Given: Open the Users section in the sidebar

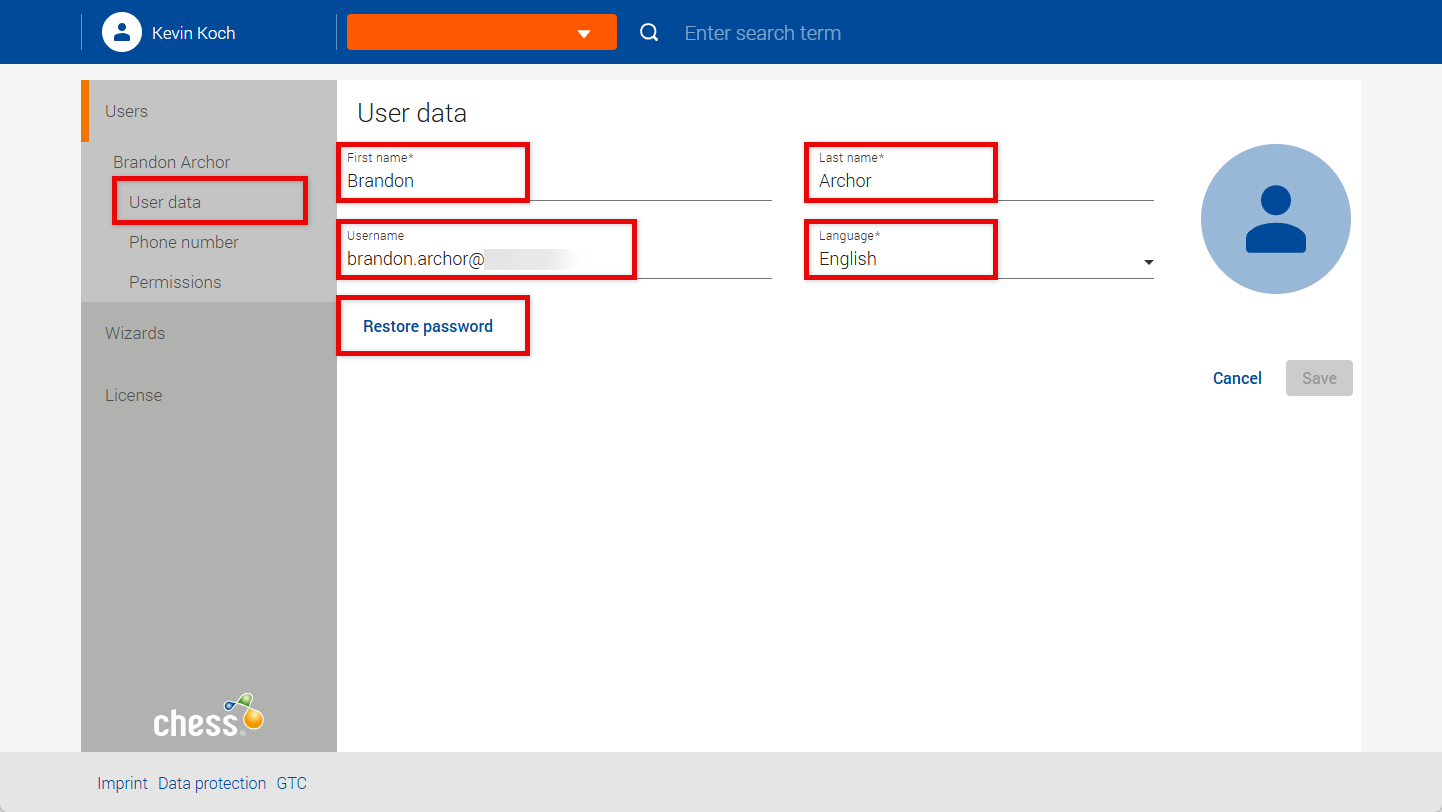Looking at the screenshot, I should (x=127, y=111).
